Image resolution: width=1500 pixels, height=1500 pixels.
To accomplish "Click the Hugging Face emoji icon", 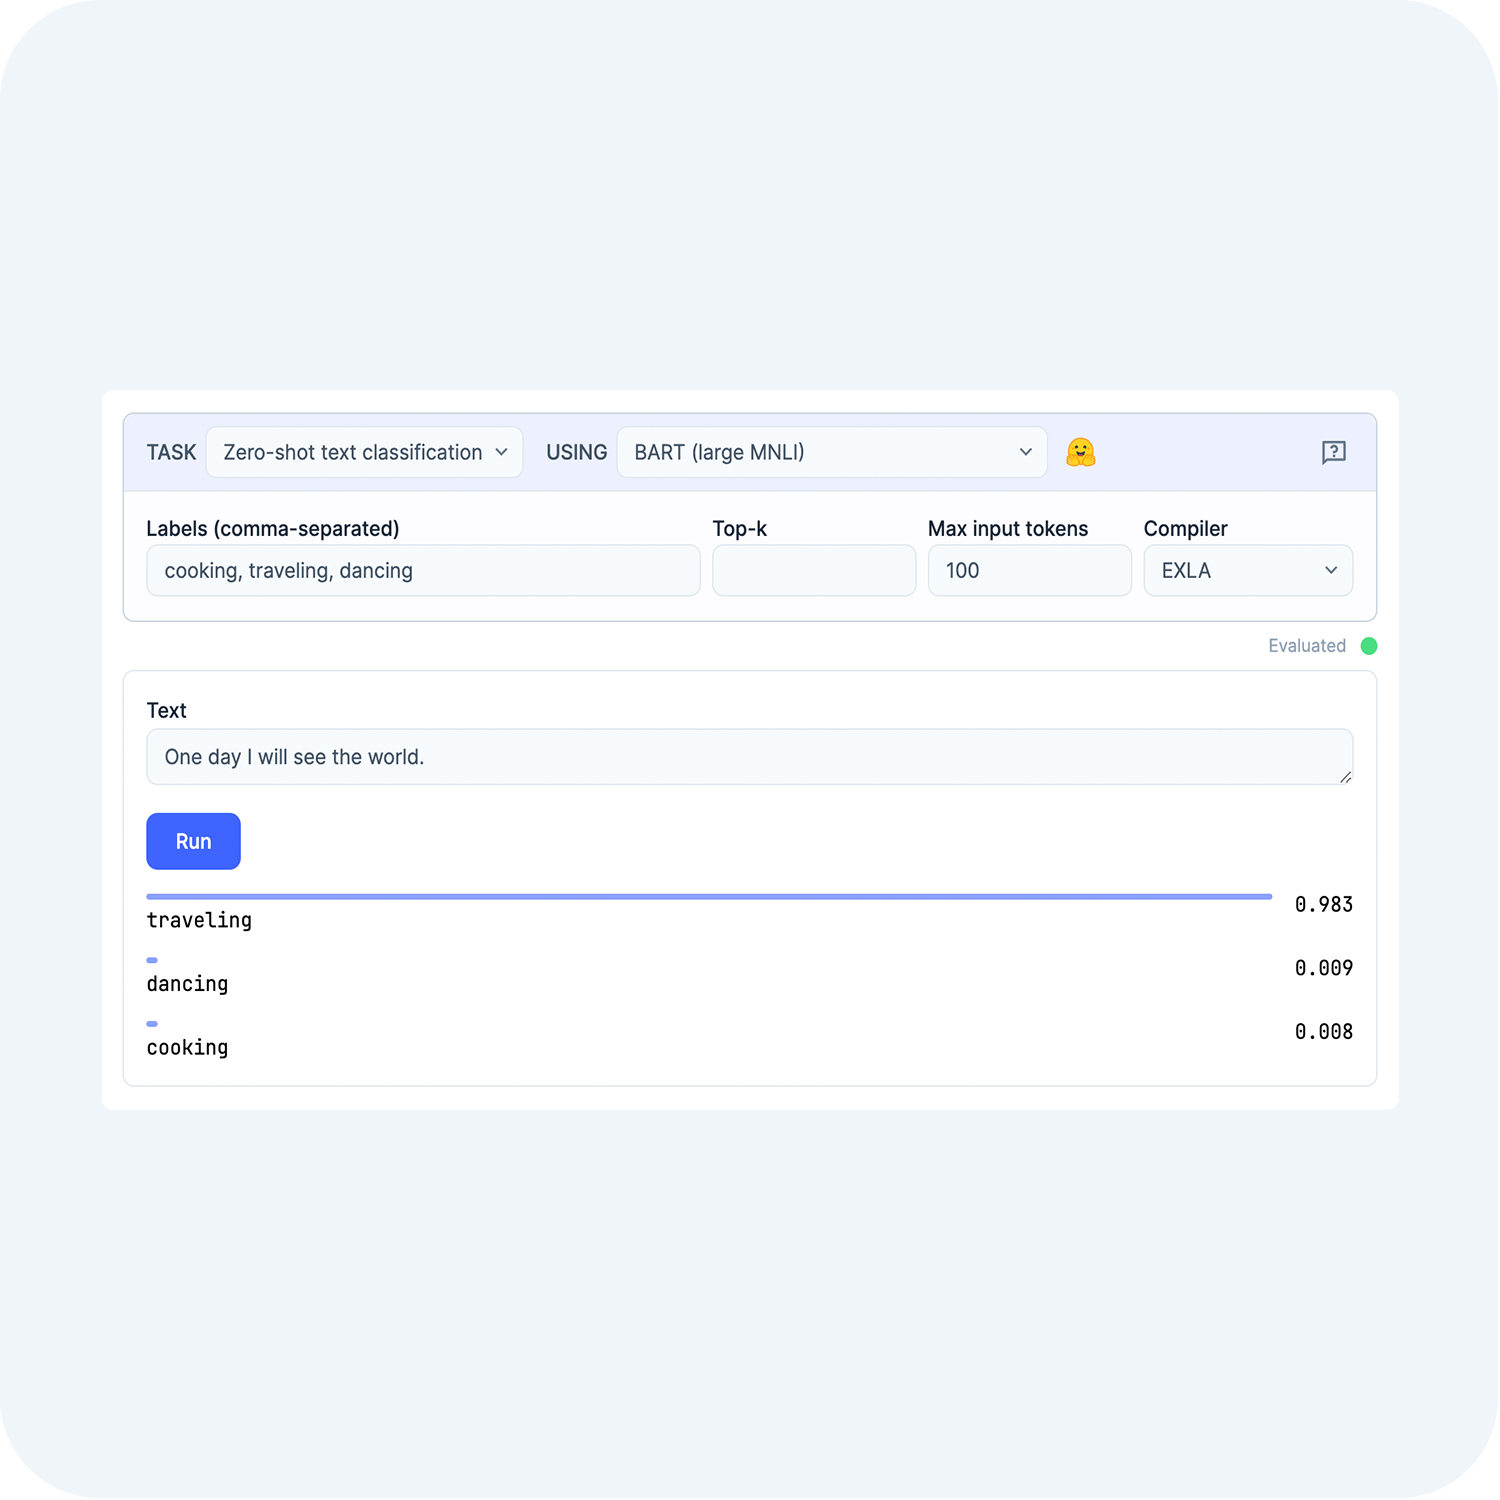I will pyautogui.click(x=1080, y=453).
